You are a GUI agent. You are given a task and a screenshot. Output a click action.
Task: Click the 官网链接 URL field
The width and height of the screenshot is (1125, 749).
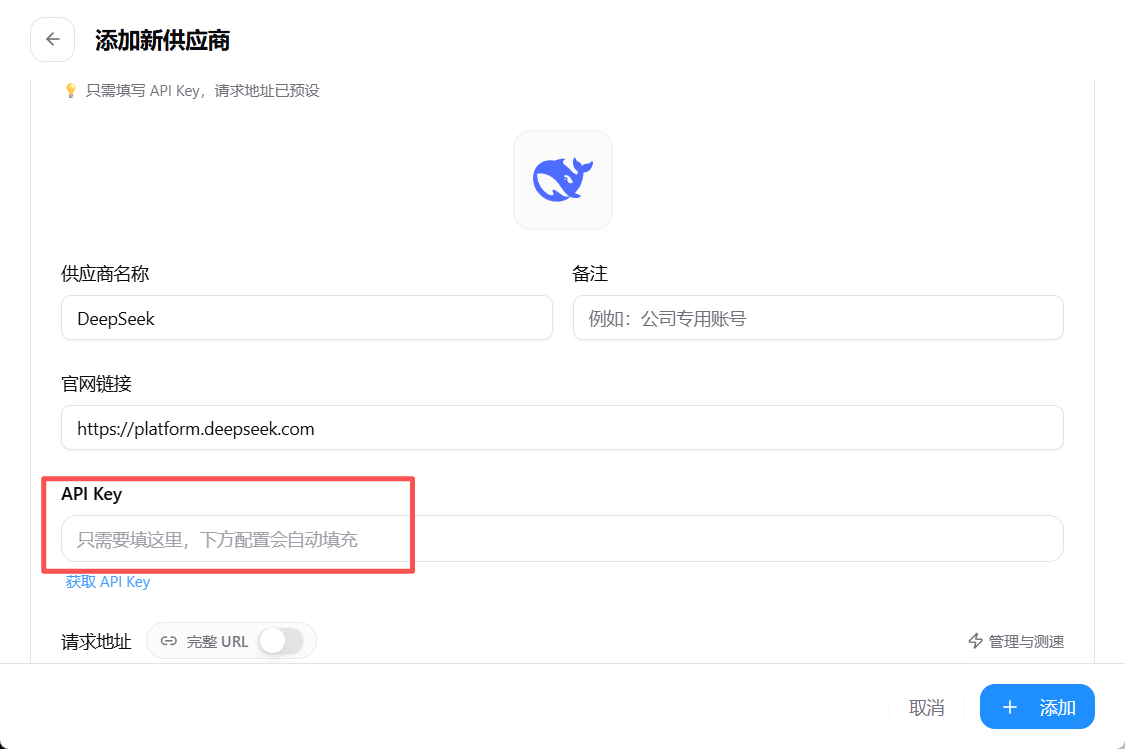click(562, 428)
